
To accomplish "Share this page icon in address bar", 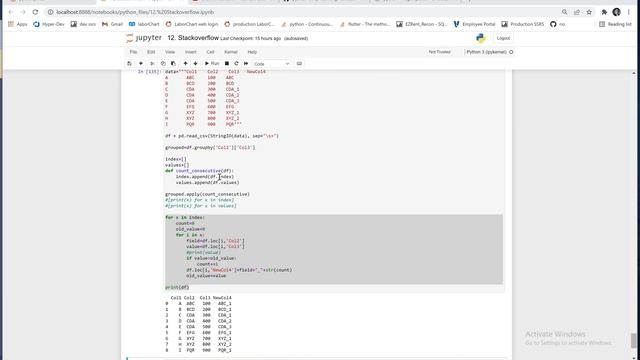I will pyautogui.click(x=577, y=12).
